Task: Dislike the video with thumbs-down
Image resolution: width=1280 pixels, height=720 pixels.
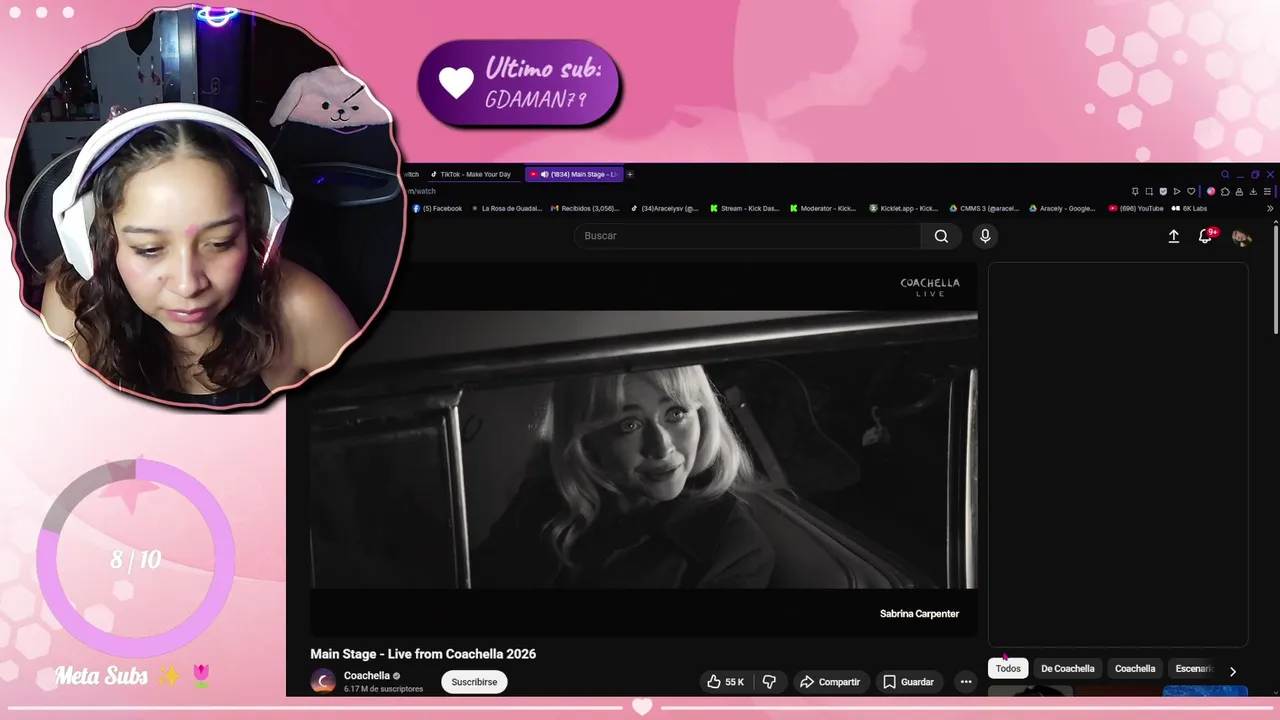Action: [769, 682]
